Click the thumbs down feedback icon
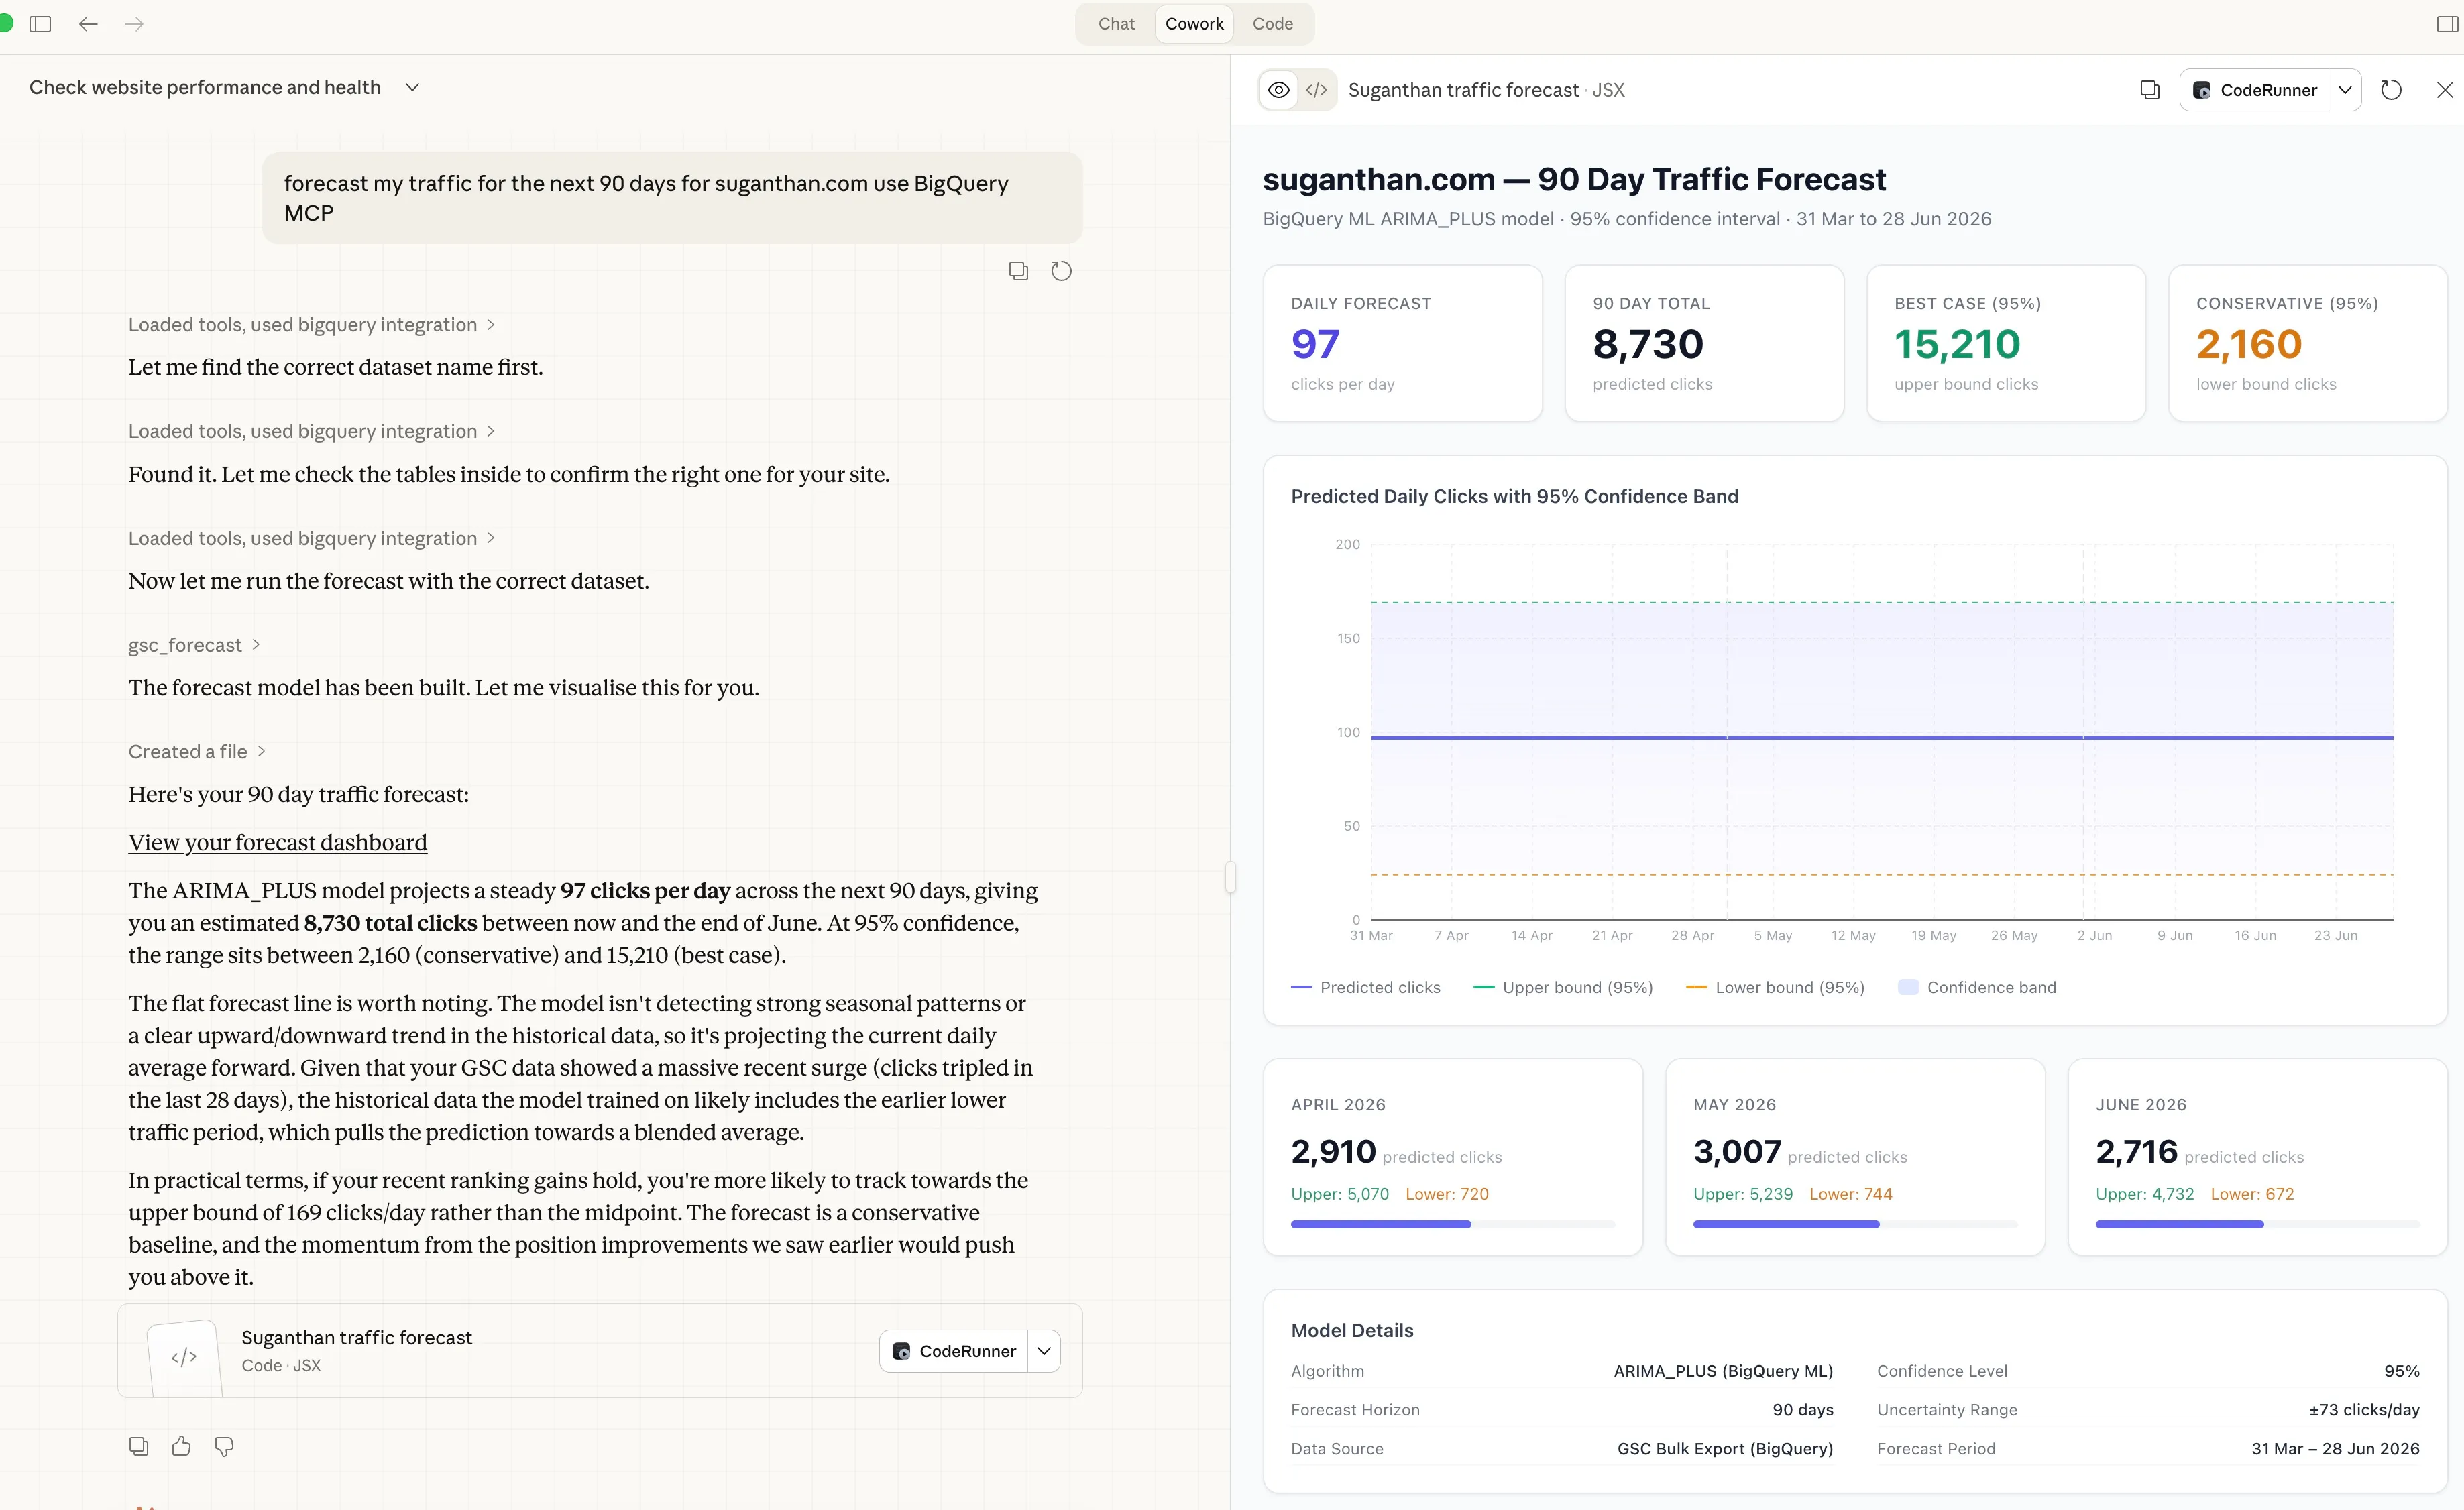This screenshot has height=1510, width=2464. (x=224, y=1446)
